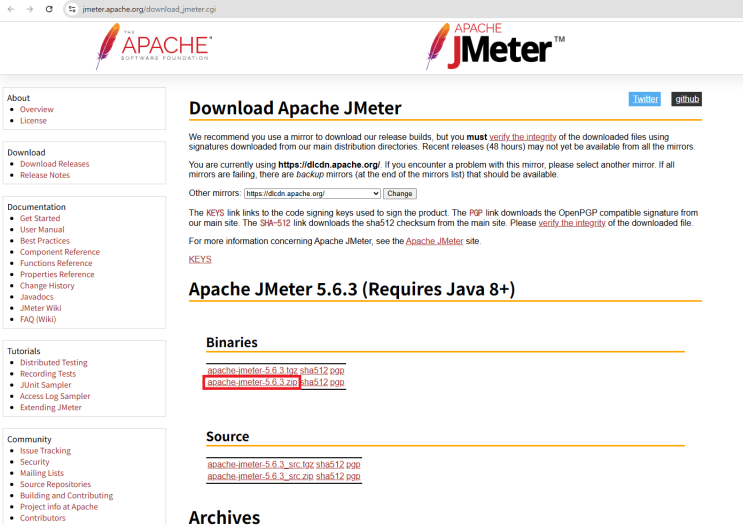This screenshot has height=525, width=743.
Task: Open Component Reference link
Action: pos(60,252)
